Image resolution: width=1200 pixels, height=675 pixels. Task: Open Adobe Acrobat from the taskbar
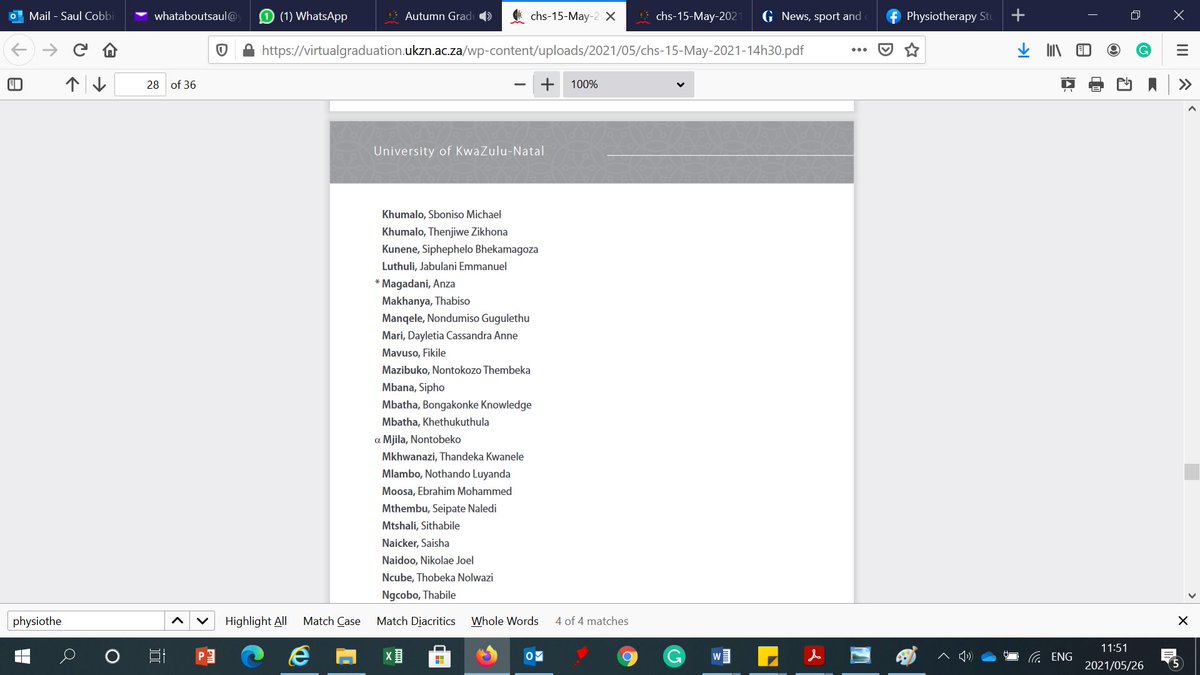(x=815, y=656)
